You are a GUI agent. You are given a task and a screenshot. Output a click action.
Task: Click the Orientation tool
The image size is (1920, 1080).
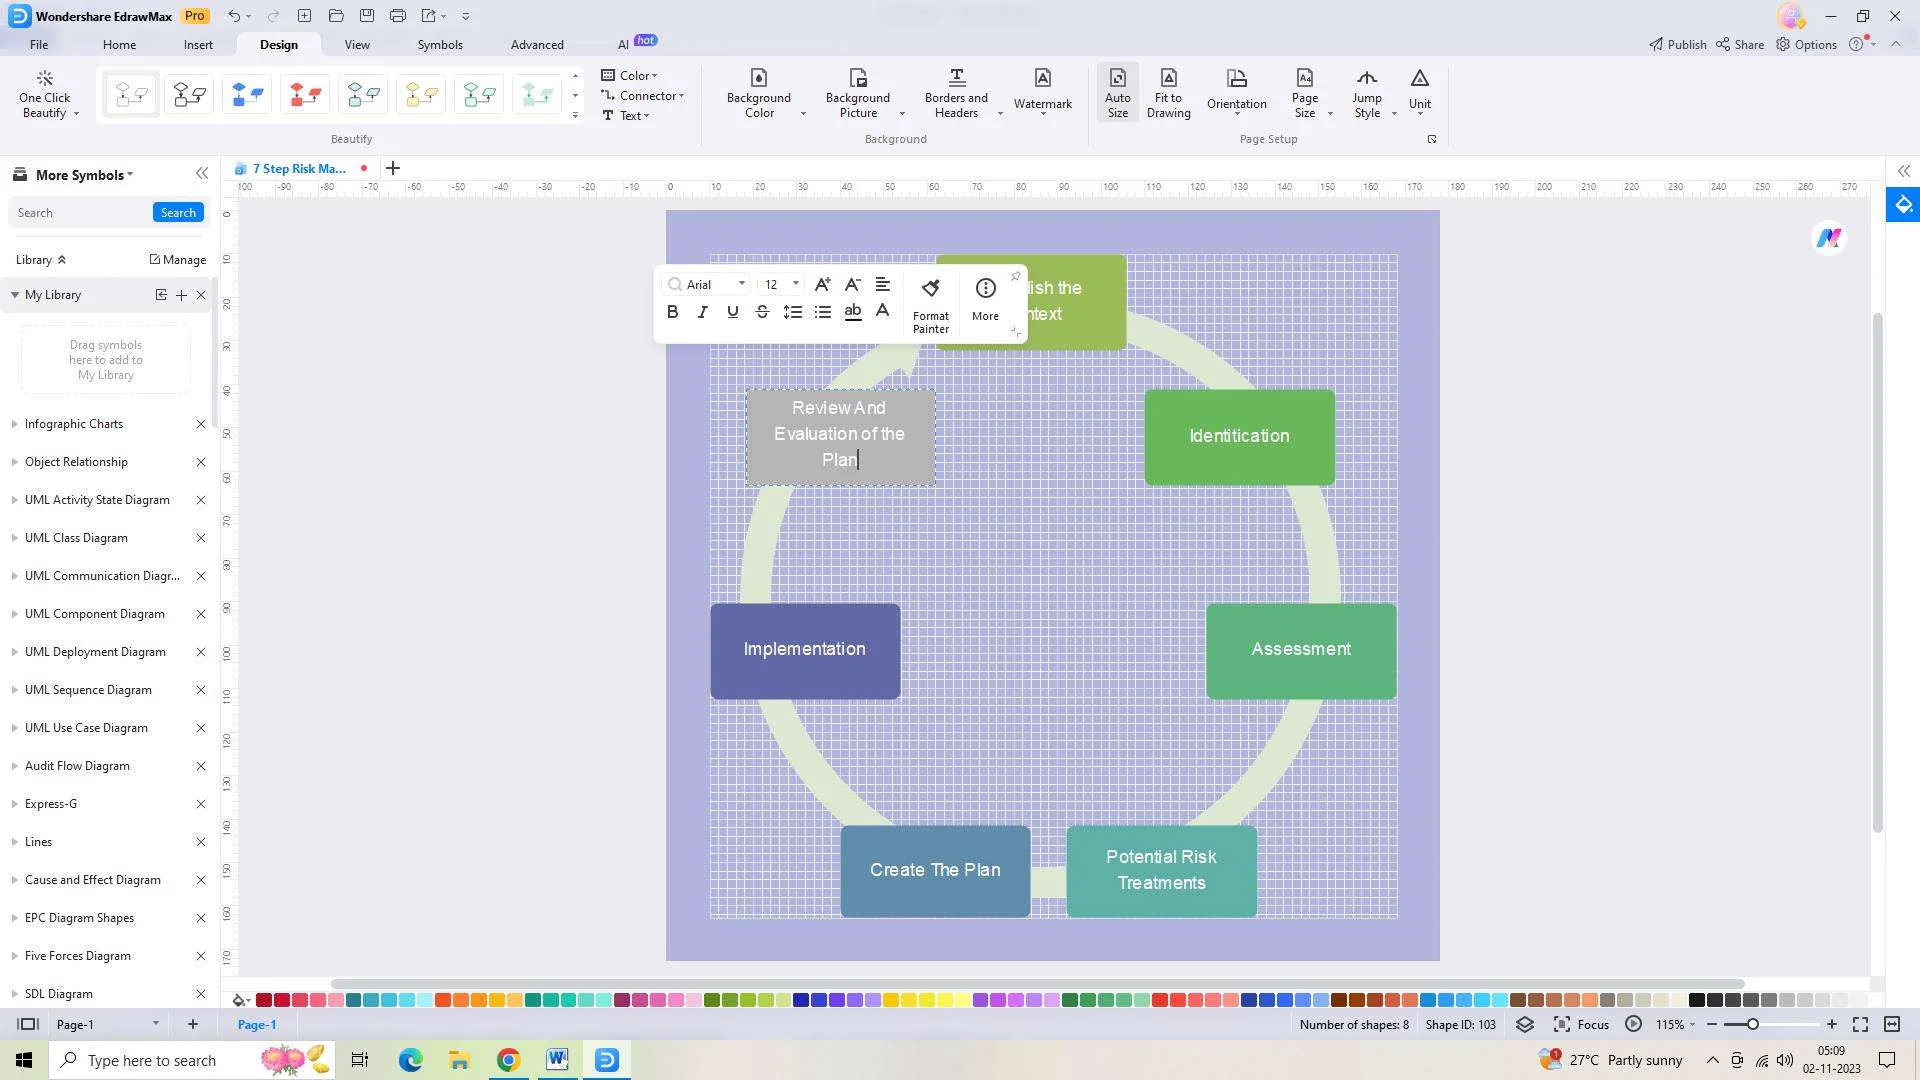(1236, 92)
